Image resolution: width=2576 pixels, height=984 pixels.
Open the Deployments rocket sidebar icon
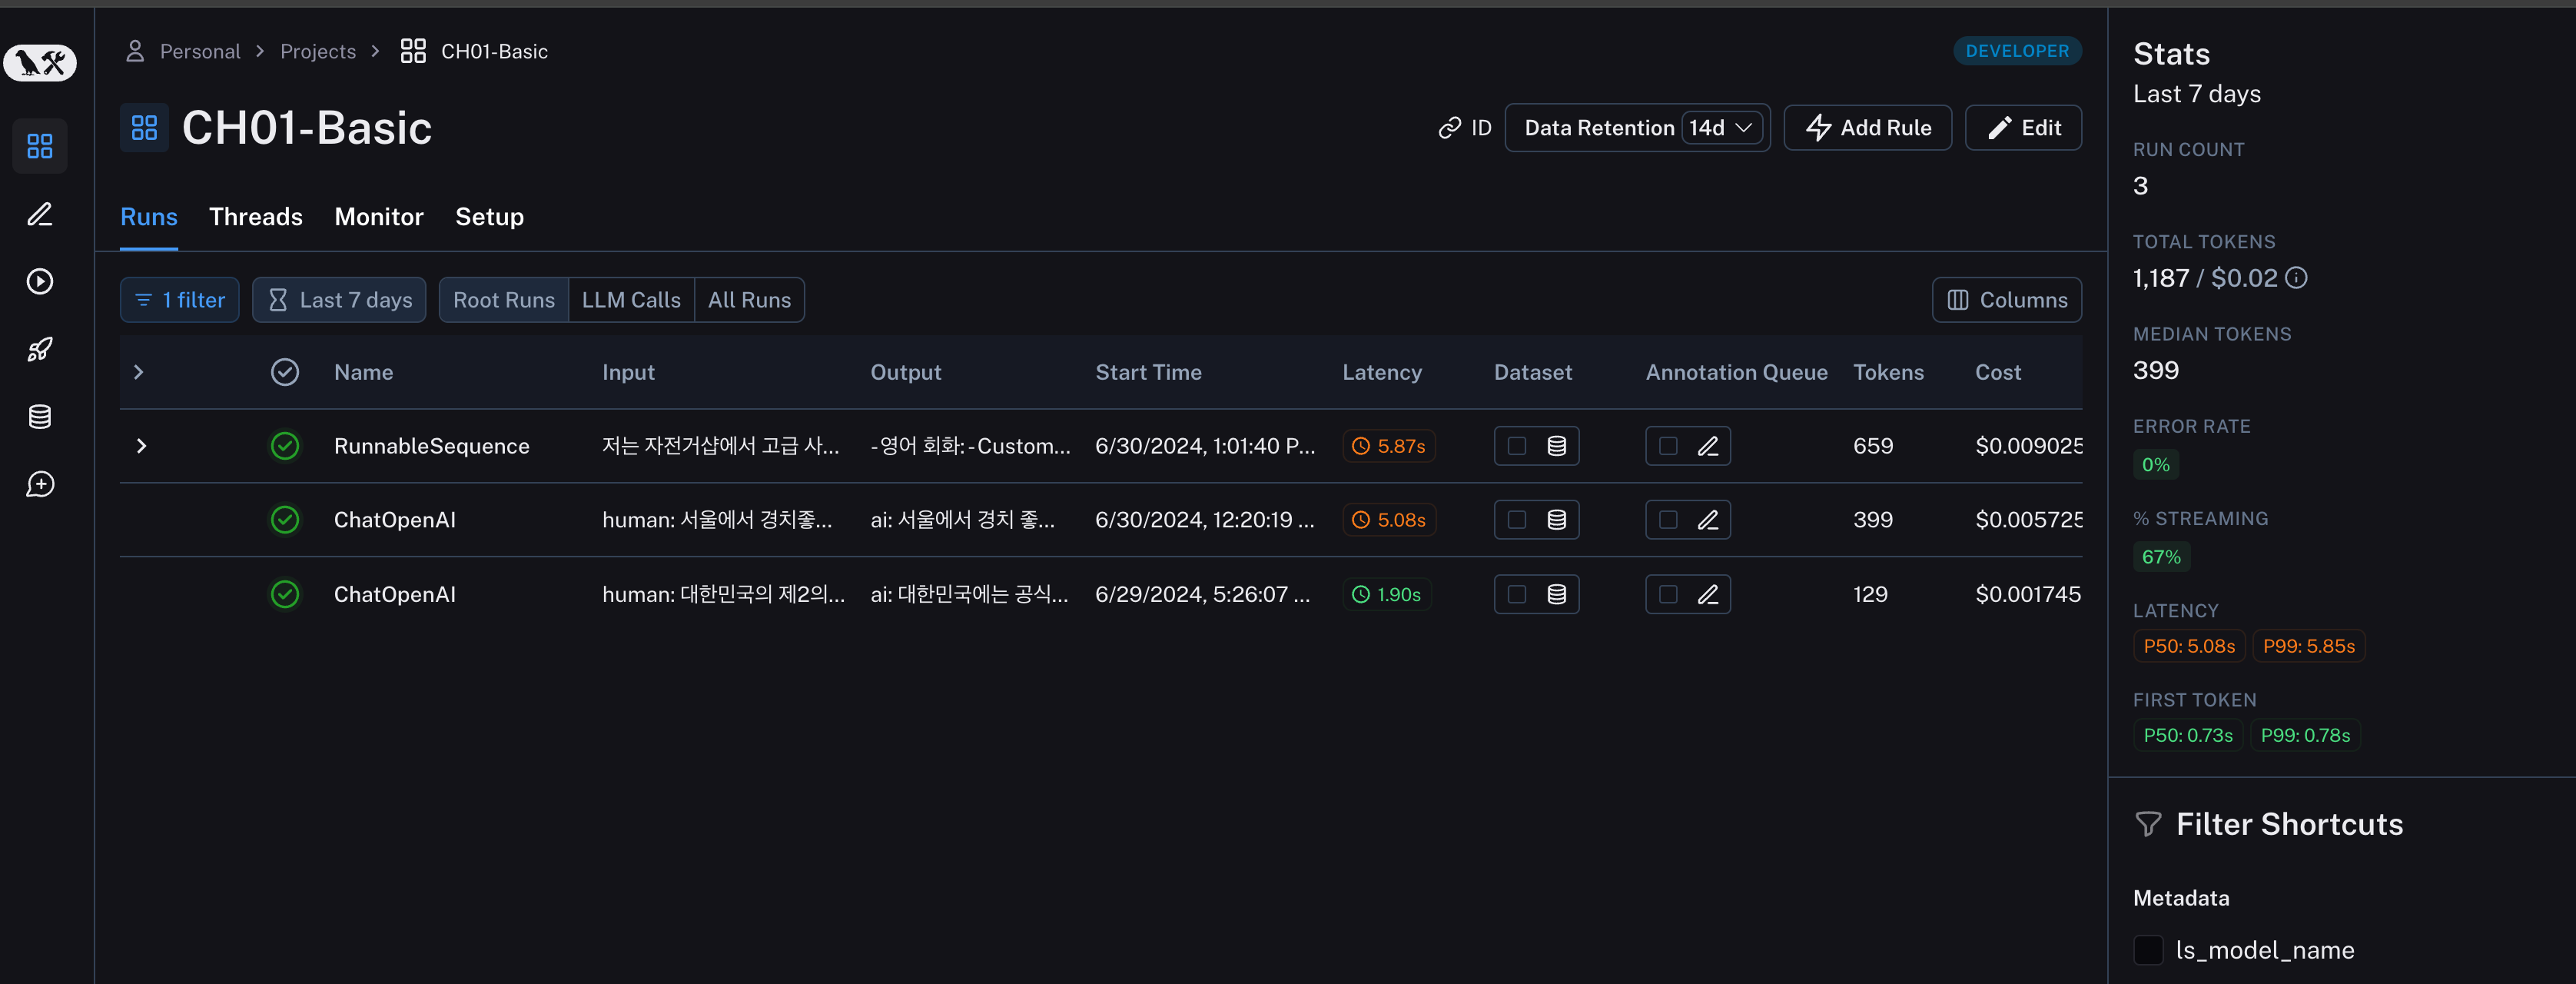click(40, 349)
